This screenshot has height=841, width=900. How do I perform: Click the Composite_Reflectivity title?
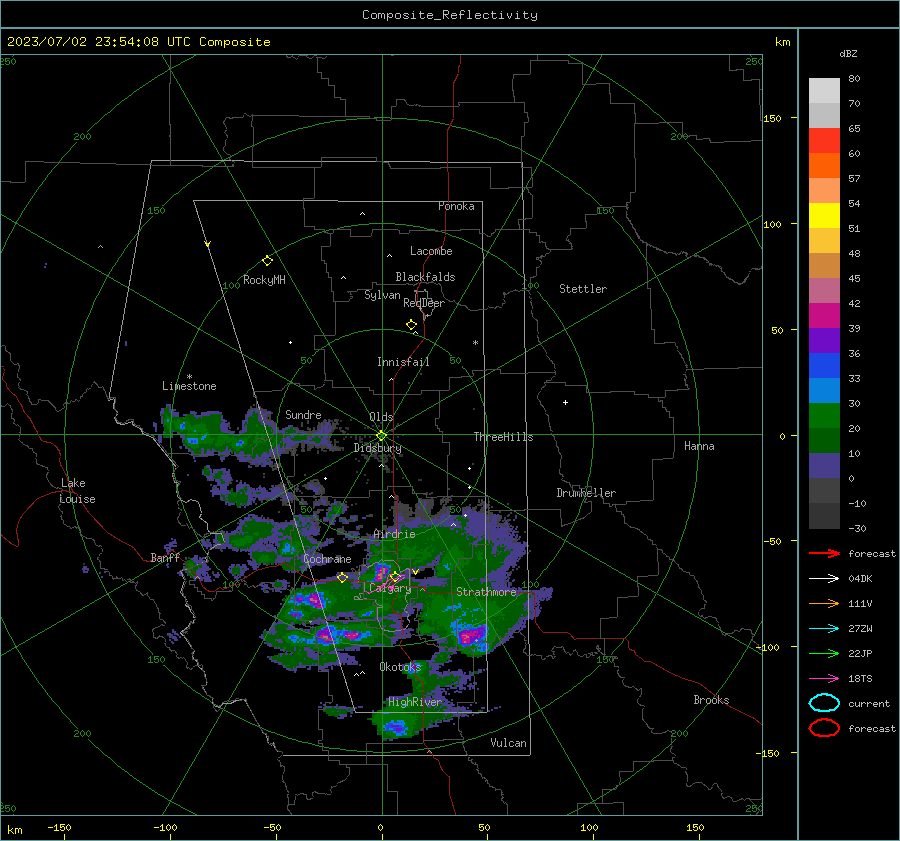pyautogui.click(x=450, y=15)
